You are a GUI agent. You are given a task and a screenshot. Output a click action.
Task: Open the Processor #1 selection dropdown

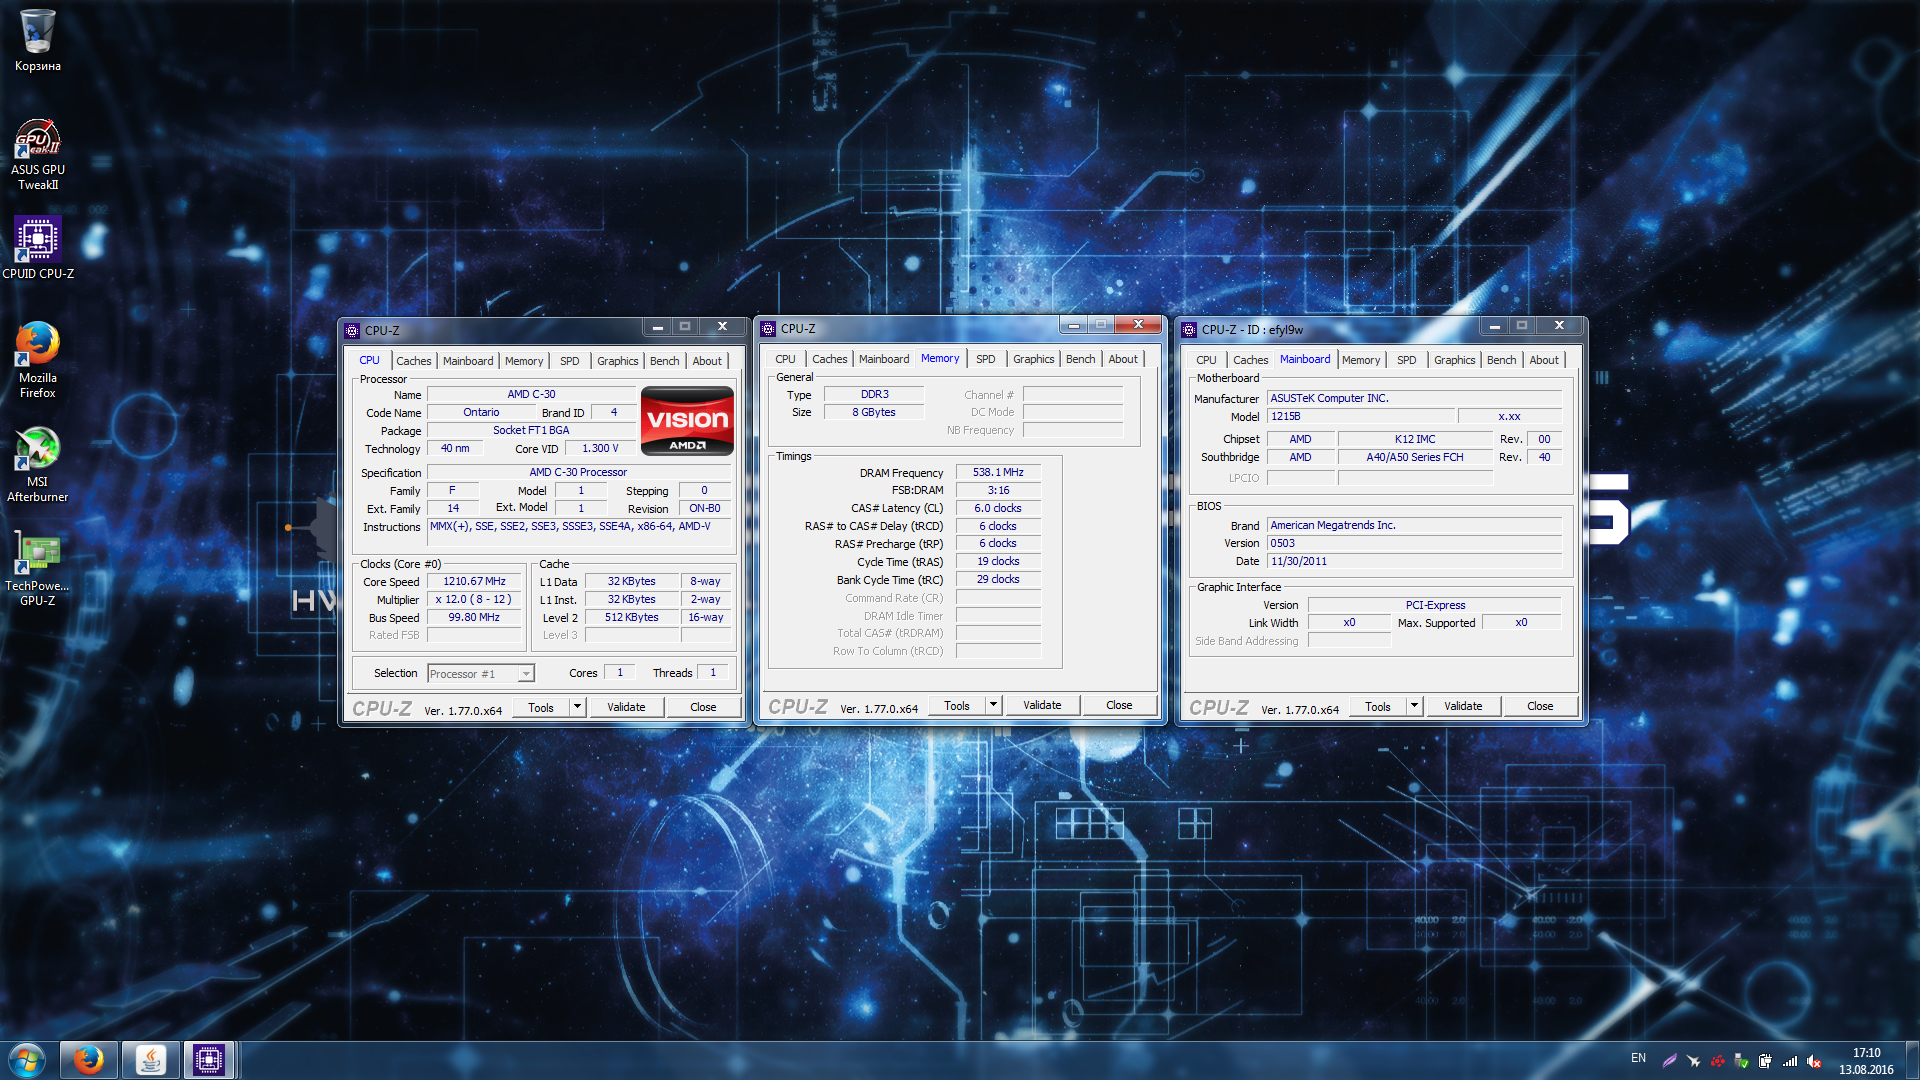[481, 673]
